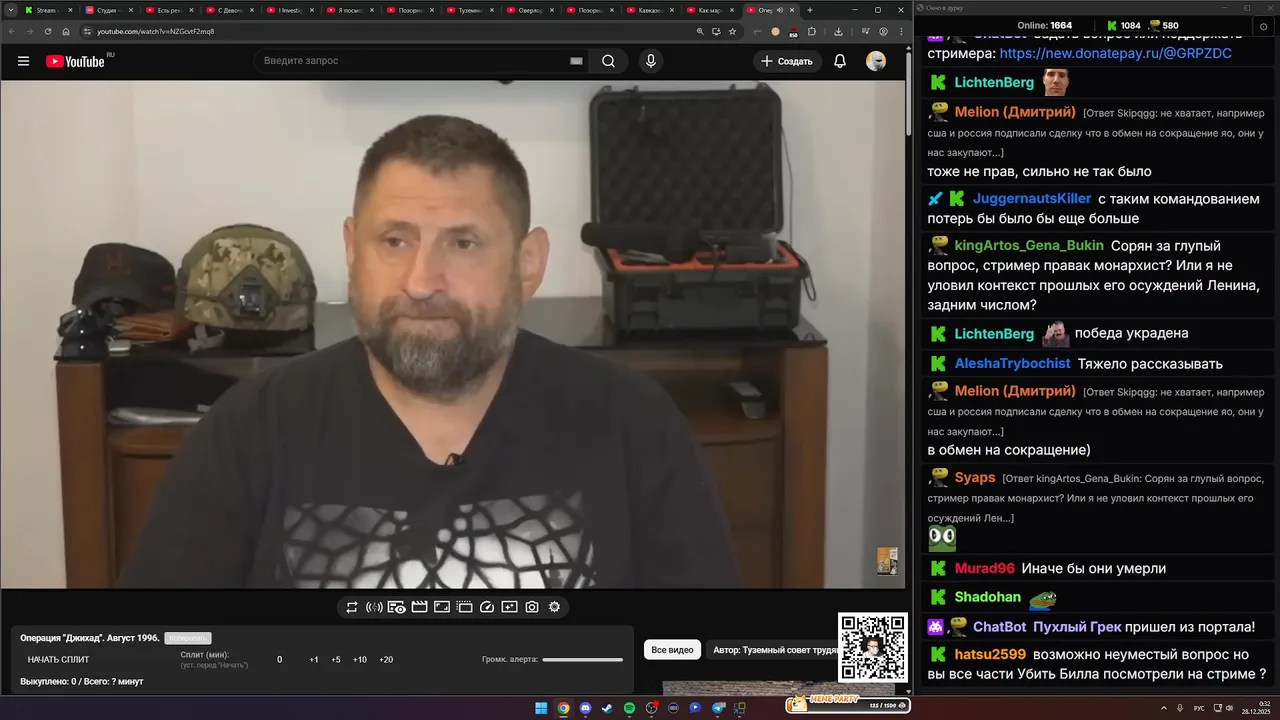The image size is (1280, 720).
Task: Add +10 minutes to split
Action: [x=360, y=660]
